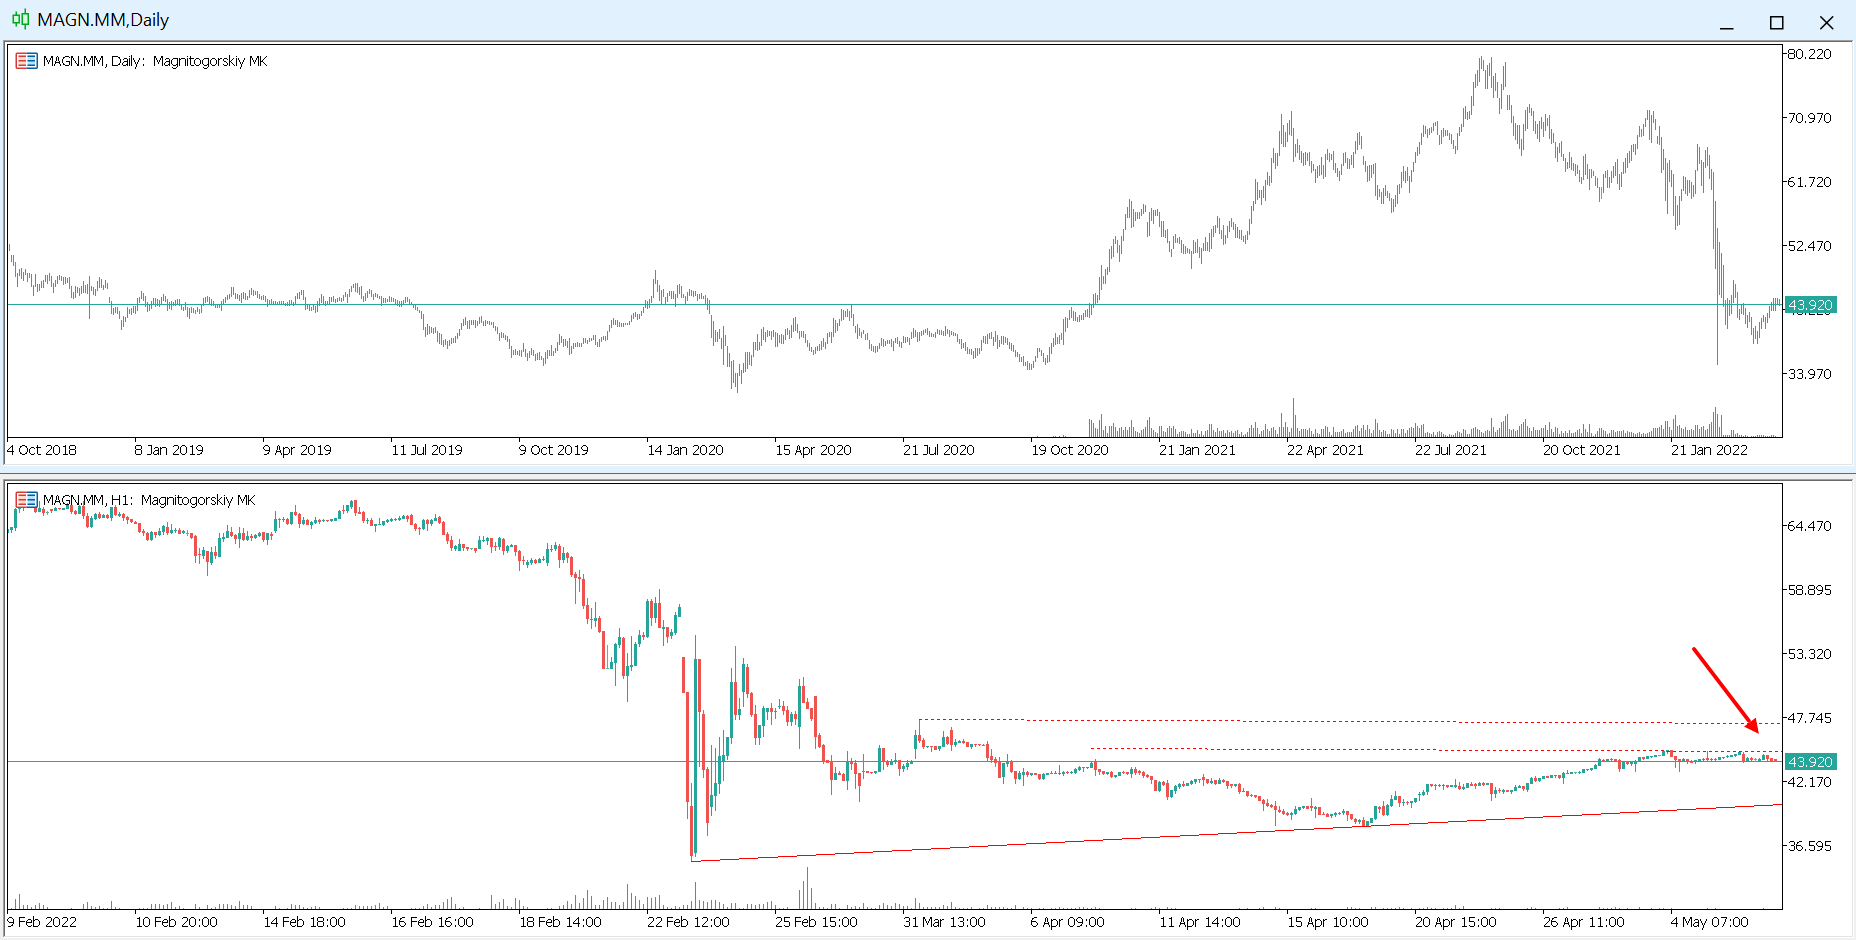This screenshot has width=1856, height=940.
Task: Maximize the MAGN.MM chart window
Action: [1777, 22]
